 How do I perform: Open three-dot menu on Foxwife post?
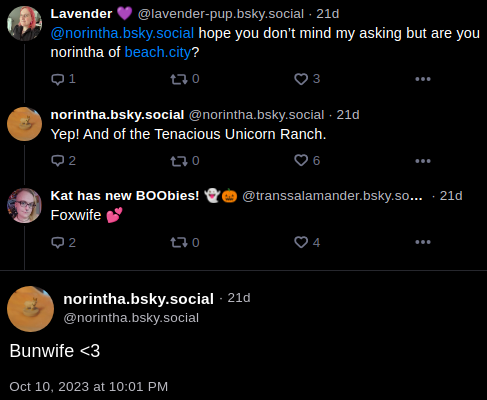tap(423, 242)
